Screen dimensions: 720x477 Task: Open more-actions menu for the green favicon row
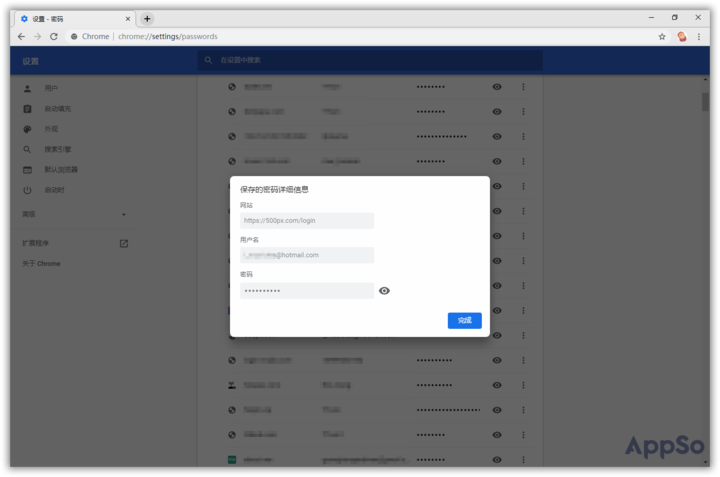[x=523, y=460]
